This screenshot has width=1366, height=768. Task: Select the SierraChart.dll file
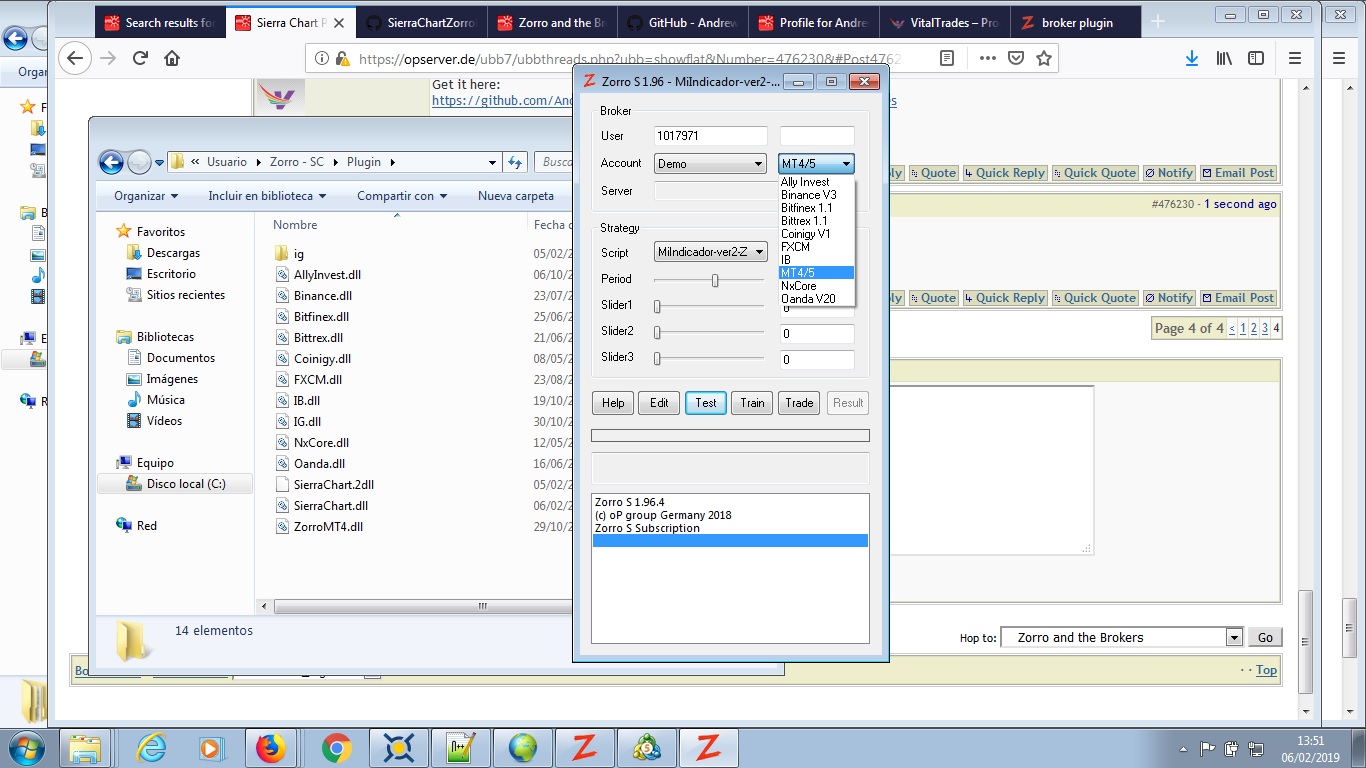click(x=330, y=506)
